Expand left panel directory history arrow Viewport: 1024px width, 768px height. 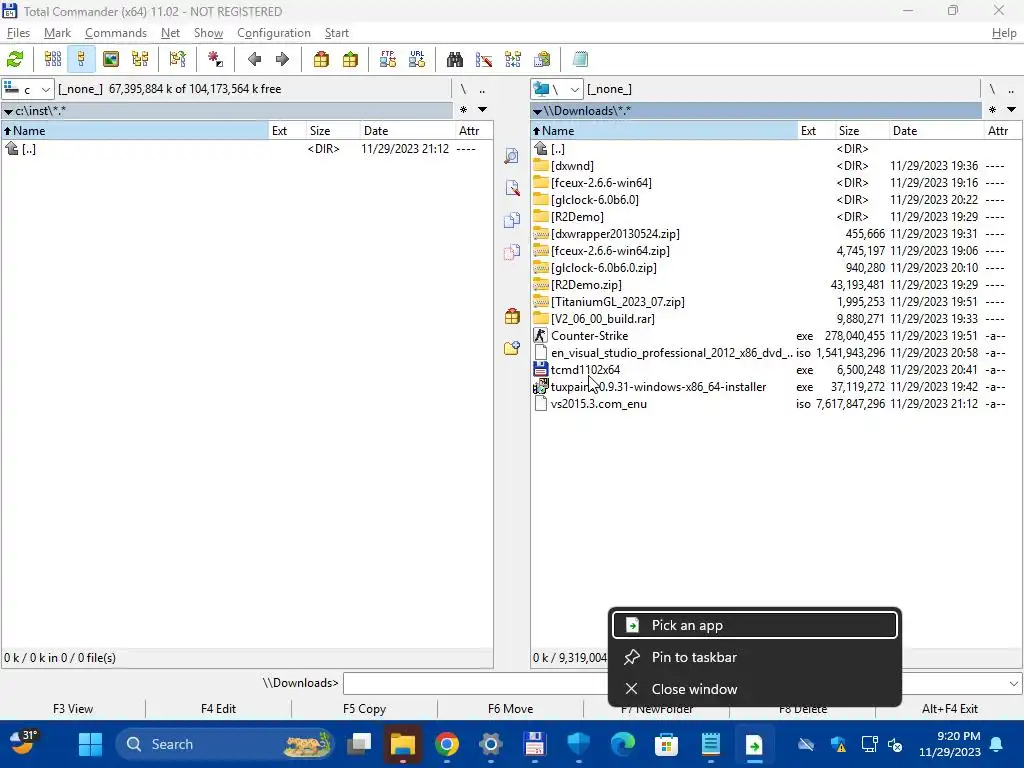[x=483, y=110]
